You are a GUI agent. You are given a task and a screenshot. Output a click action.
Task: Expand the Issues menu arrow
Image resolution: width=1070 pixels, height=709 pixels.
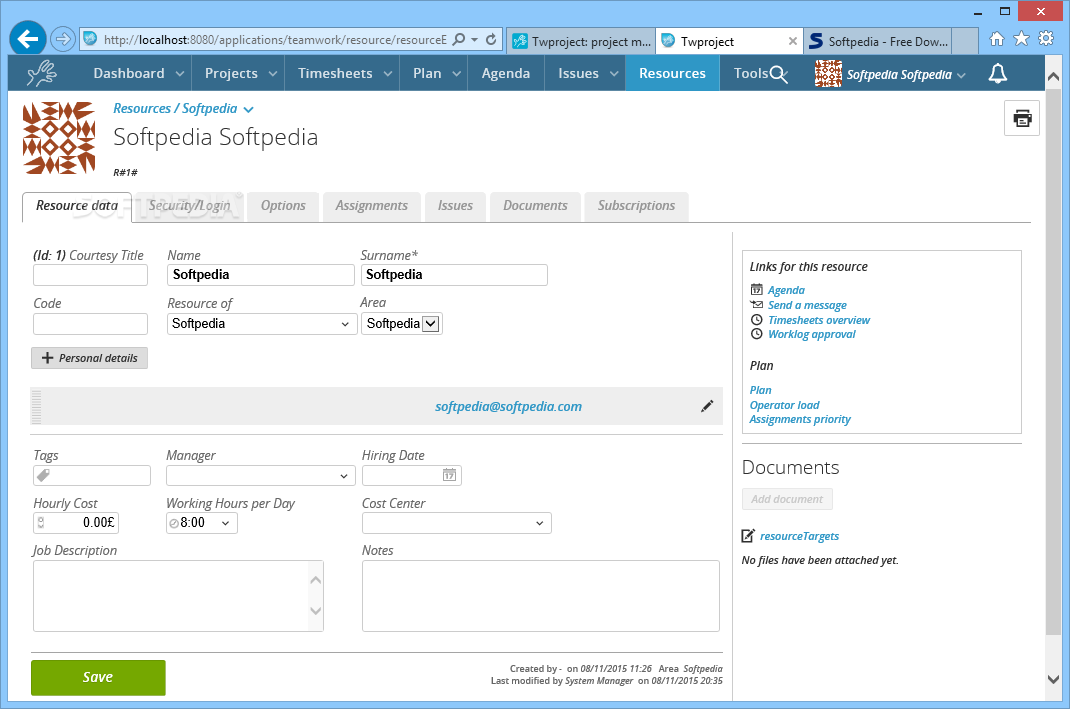(x=613, y=74)
